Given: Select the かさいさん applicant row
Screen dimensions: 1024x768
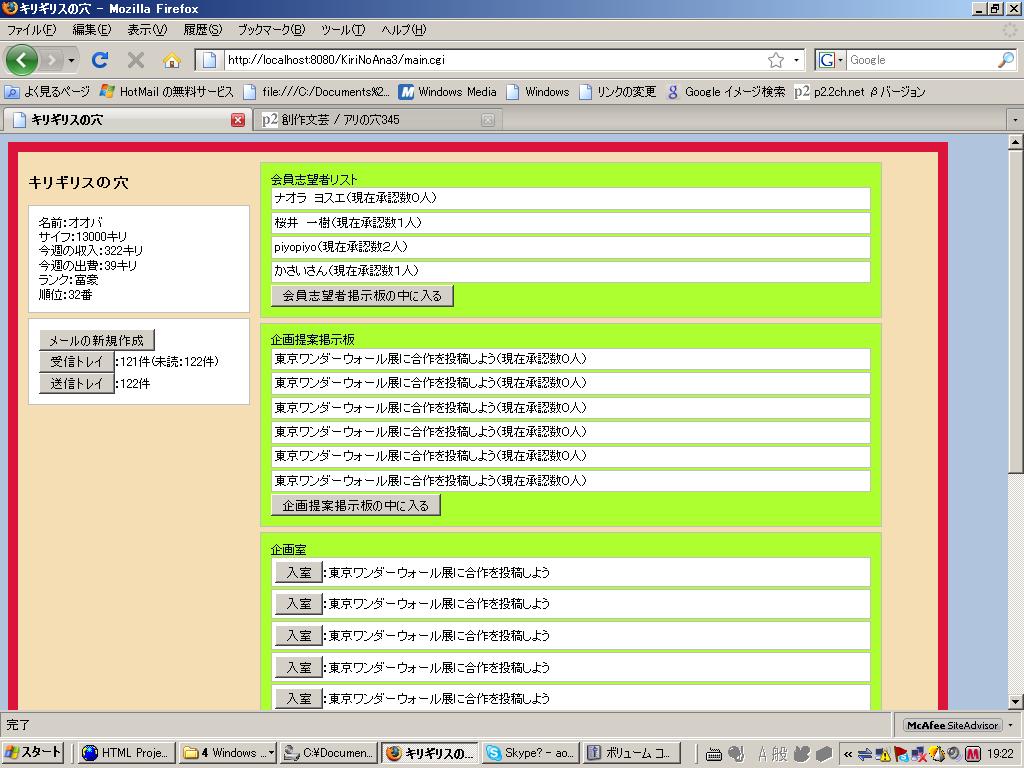Looking at the screenshot, I should [570, 272].
